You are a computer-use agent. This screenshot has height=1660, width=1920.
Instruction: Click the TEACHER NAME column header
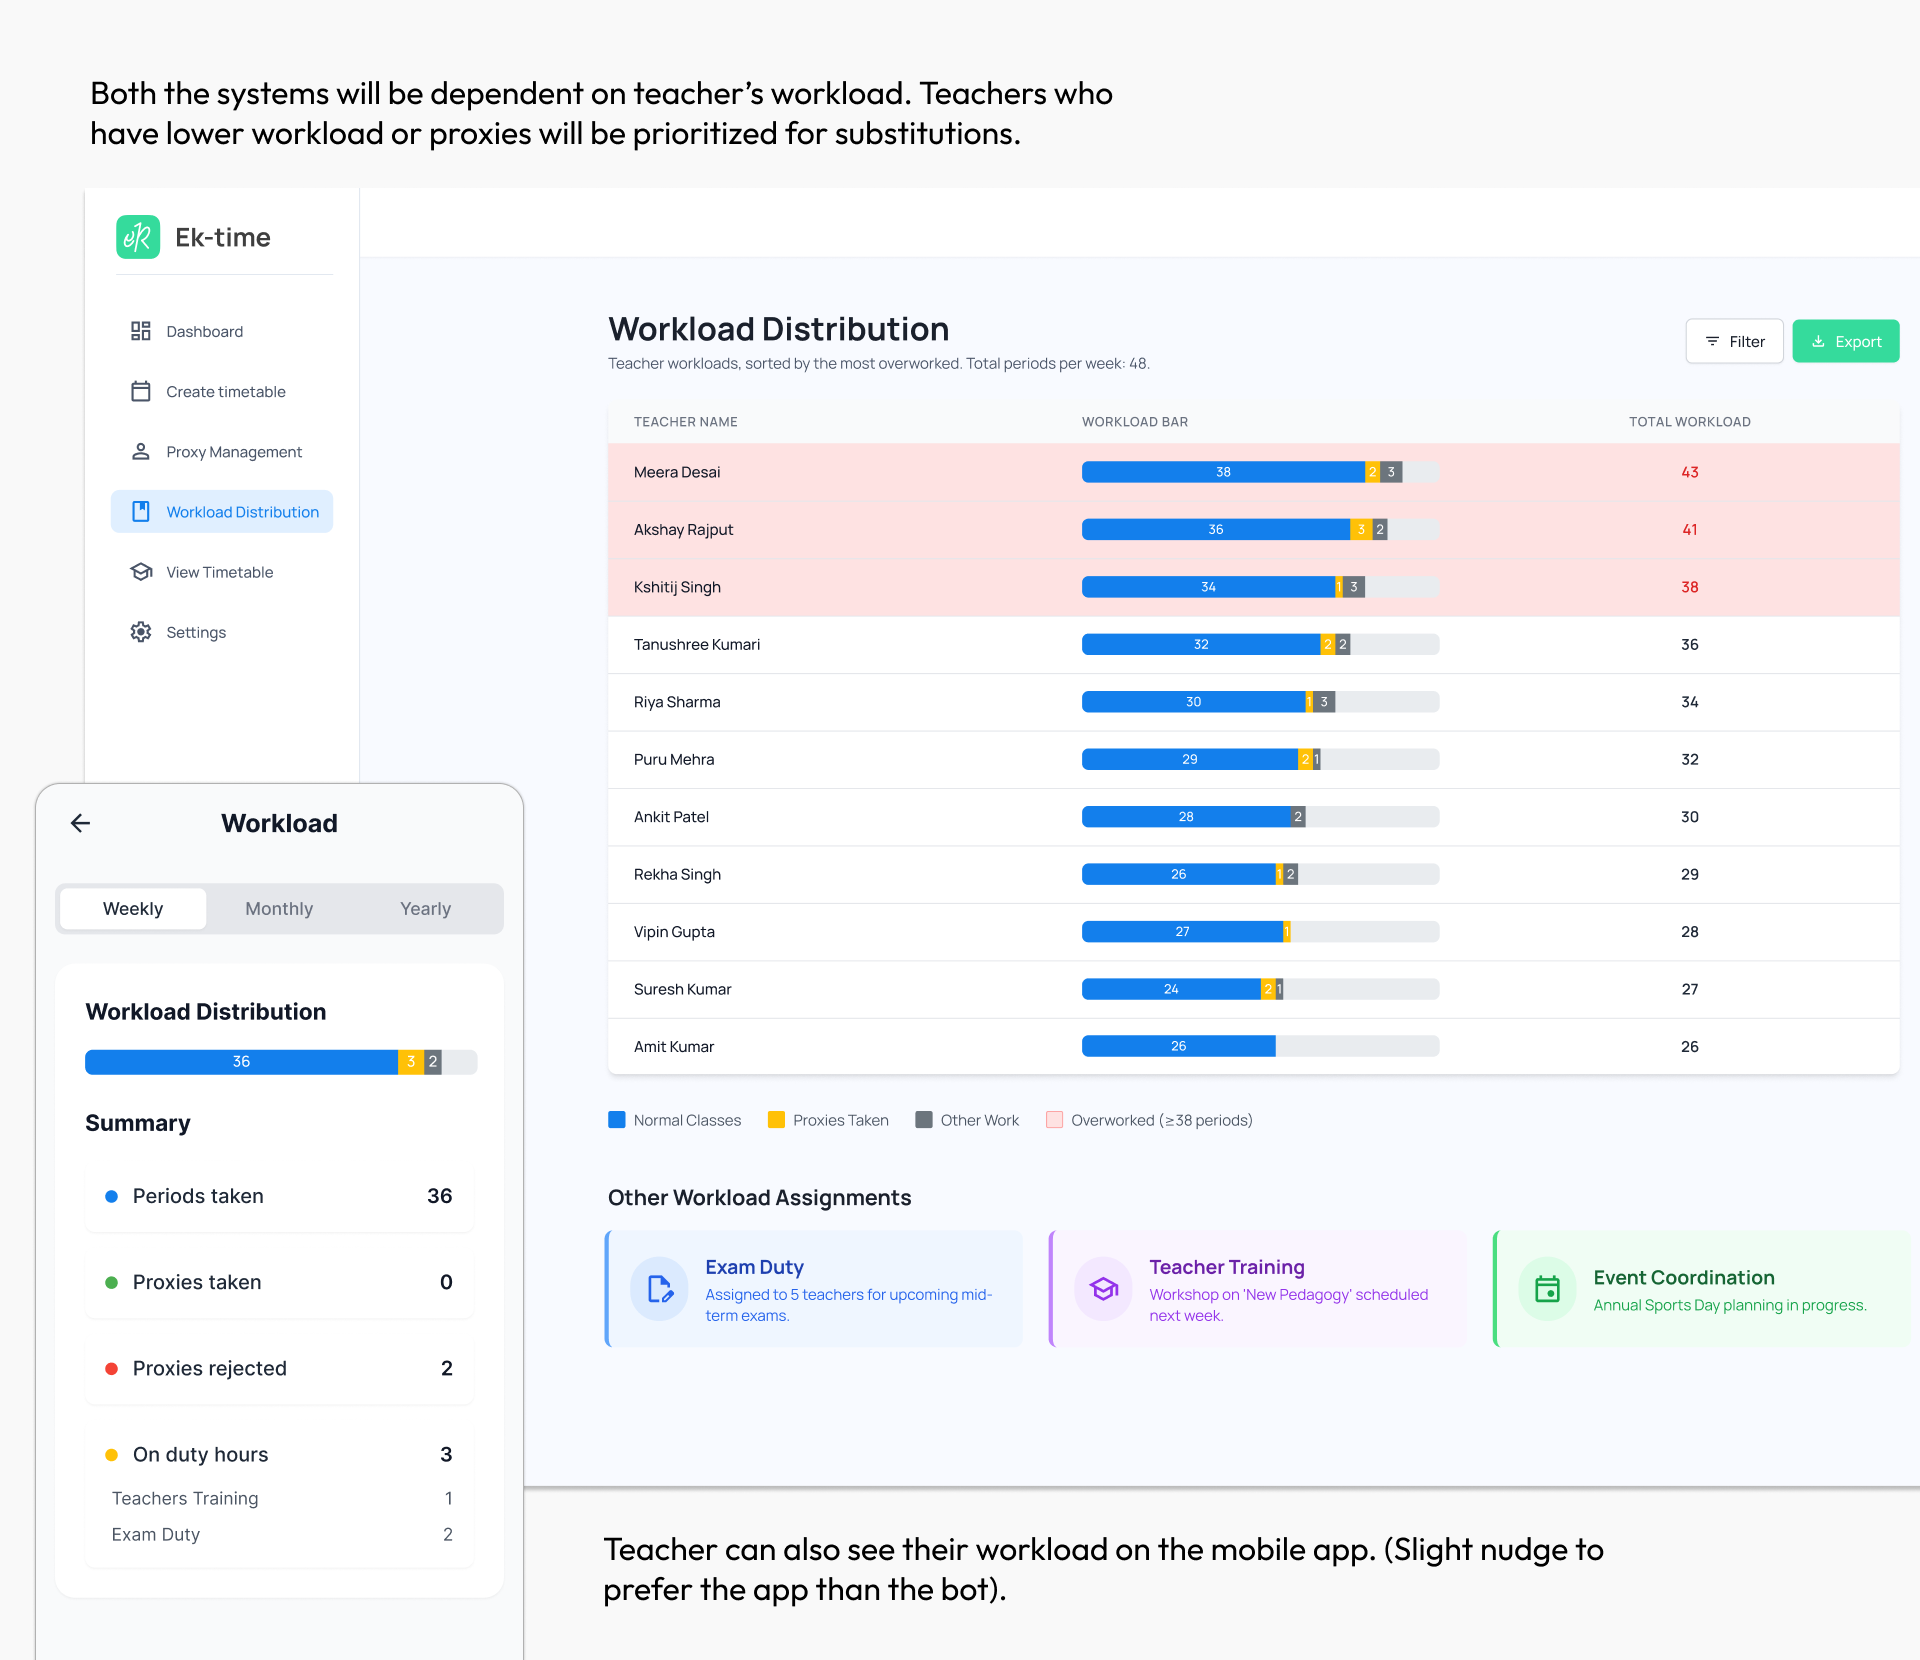tap(686, 422)
